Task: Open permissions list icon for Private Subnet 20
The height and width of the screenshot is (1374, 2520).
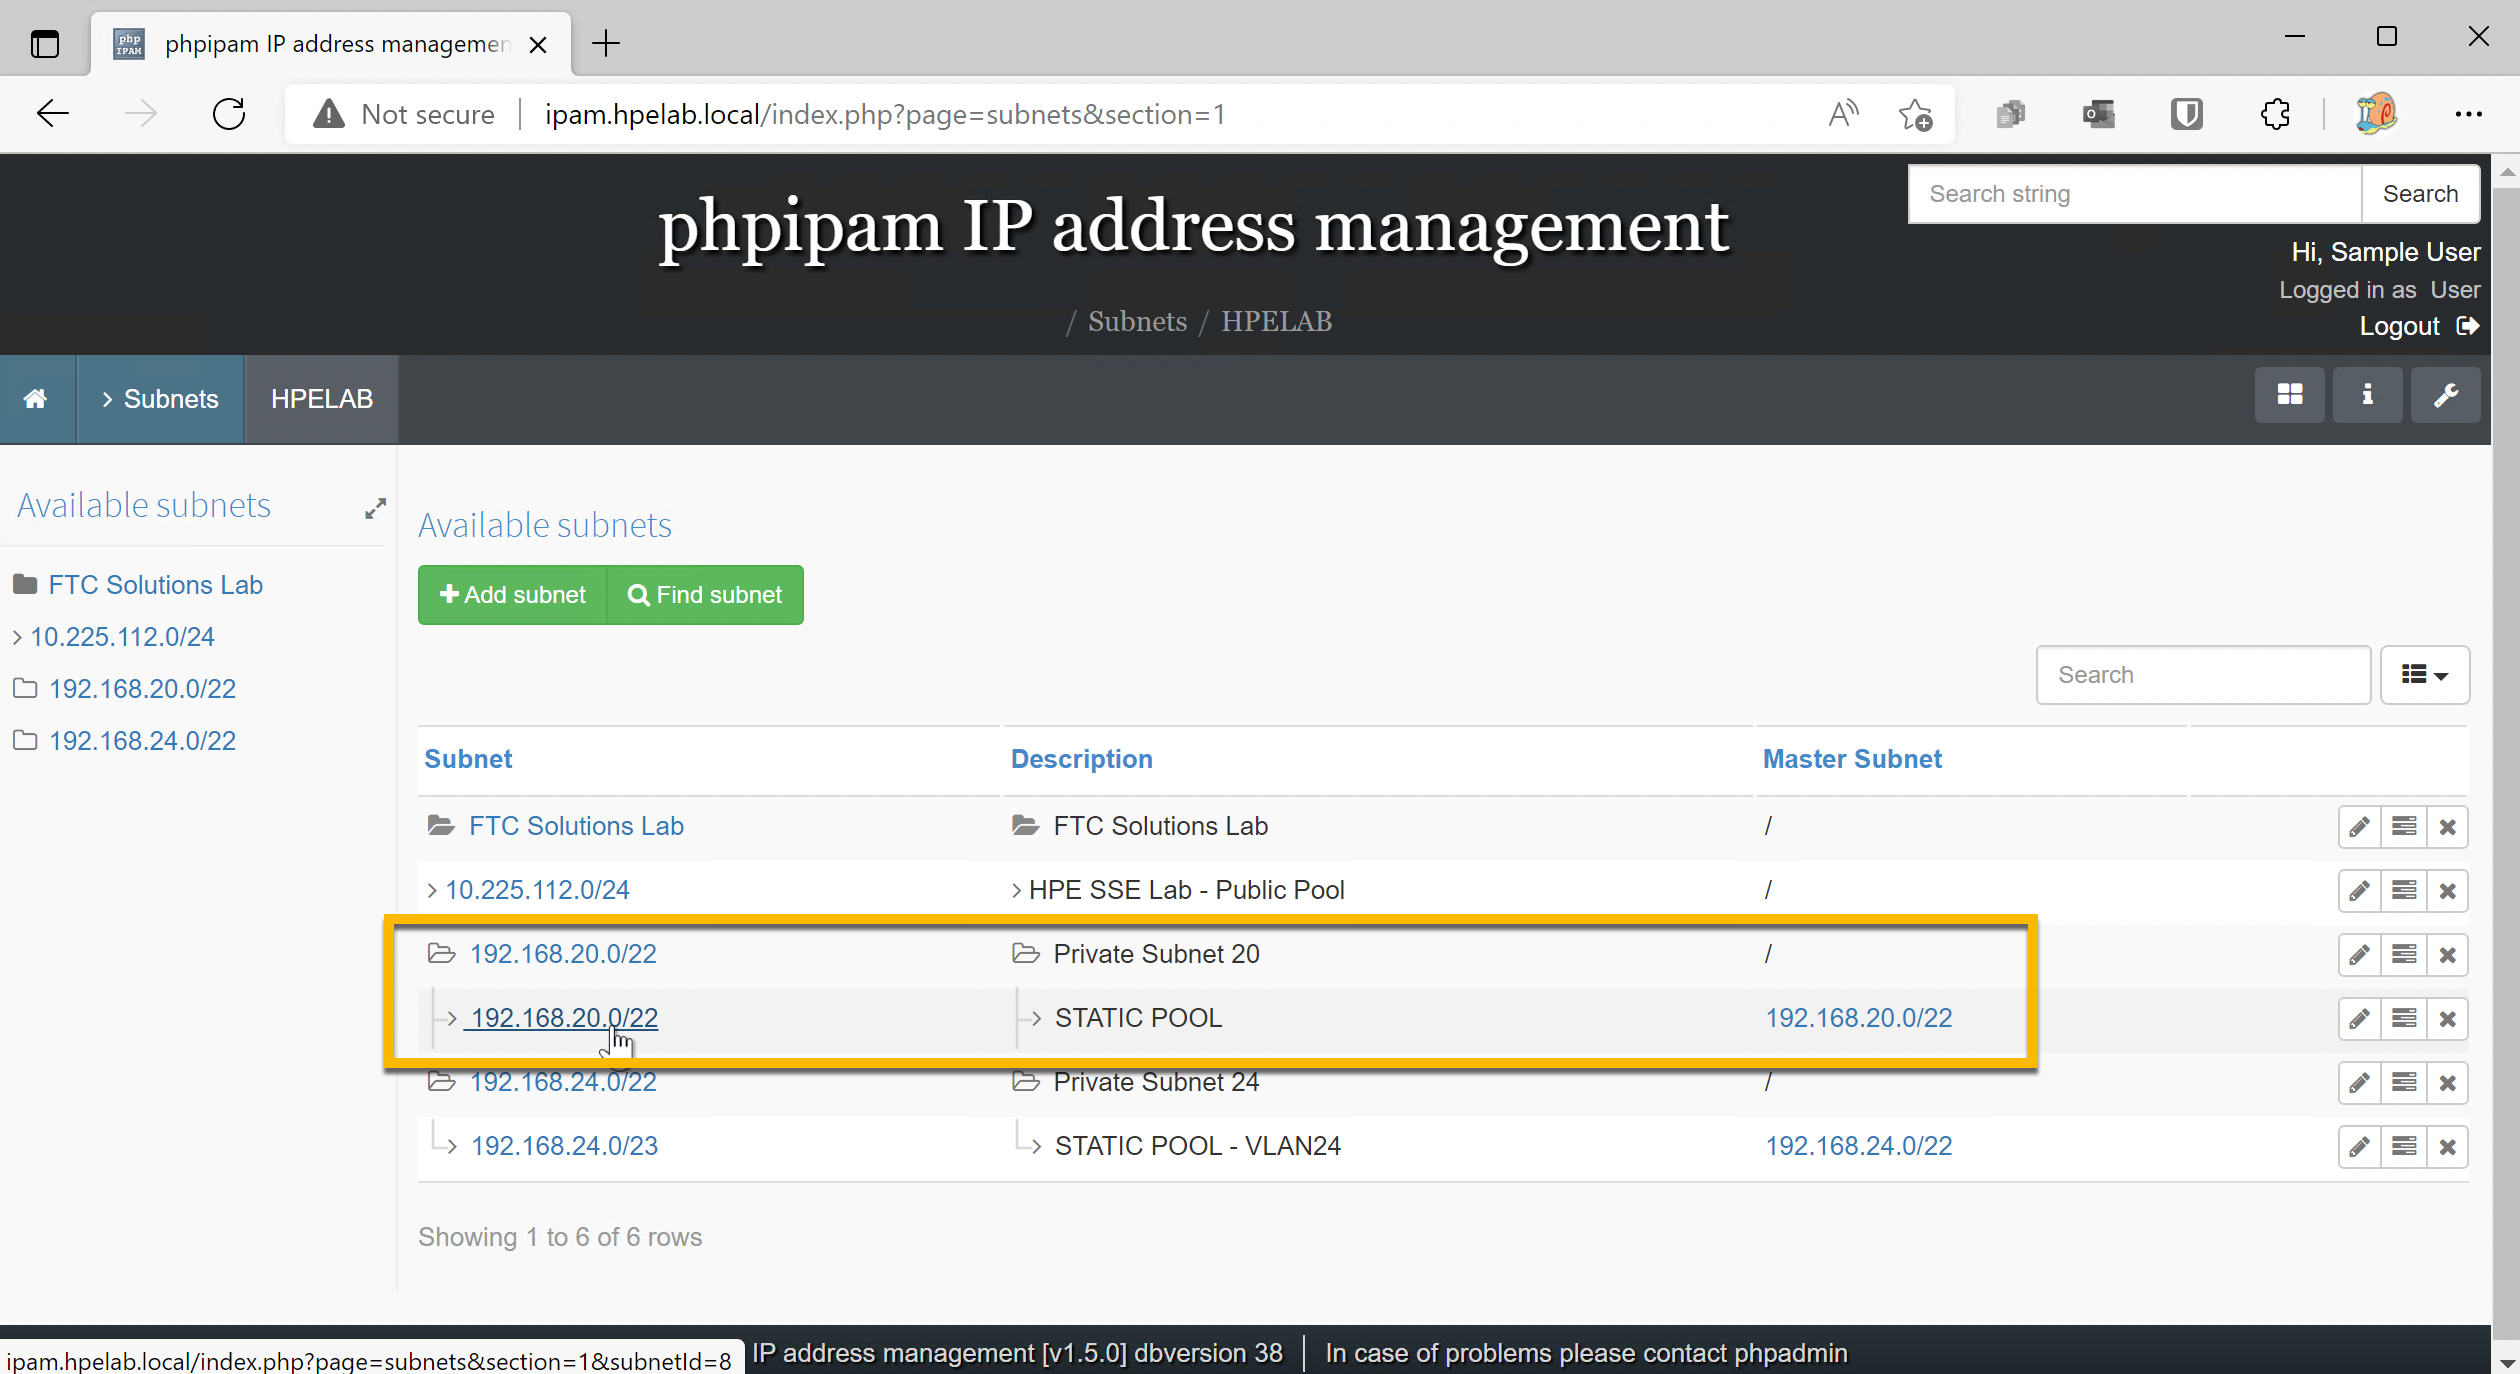Action: click(x=2403, y=955)
